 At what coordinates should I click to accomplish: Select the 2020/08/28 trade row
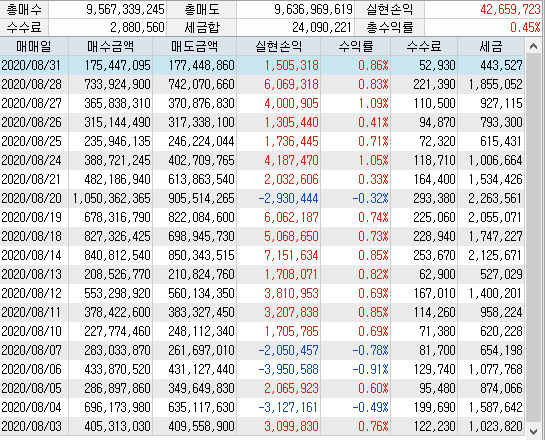pos(262,84)
